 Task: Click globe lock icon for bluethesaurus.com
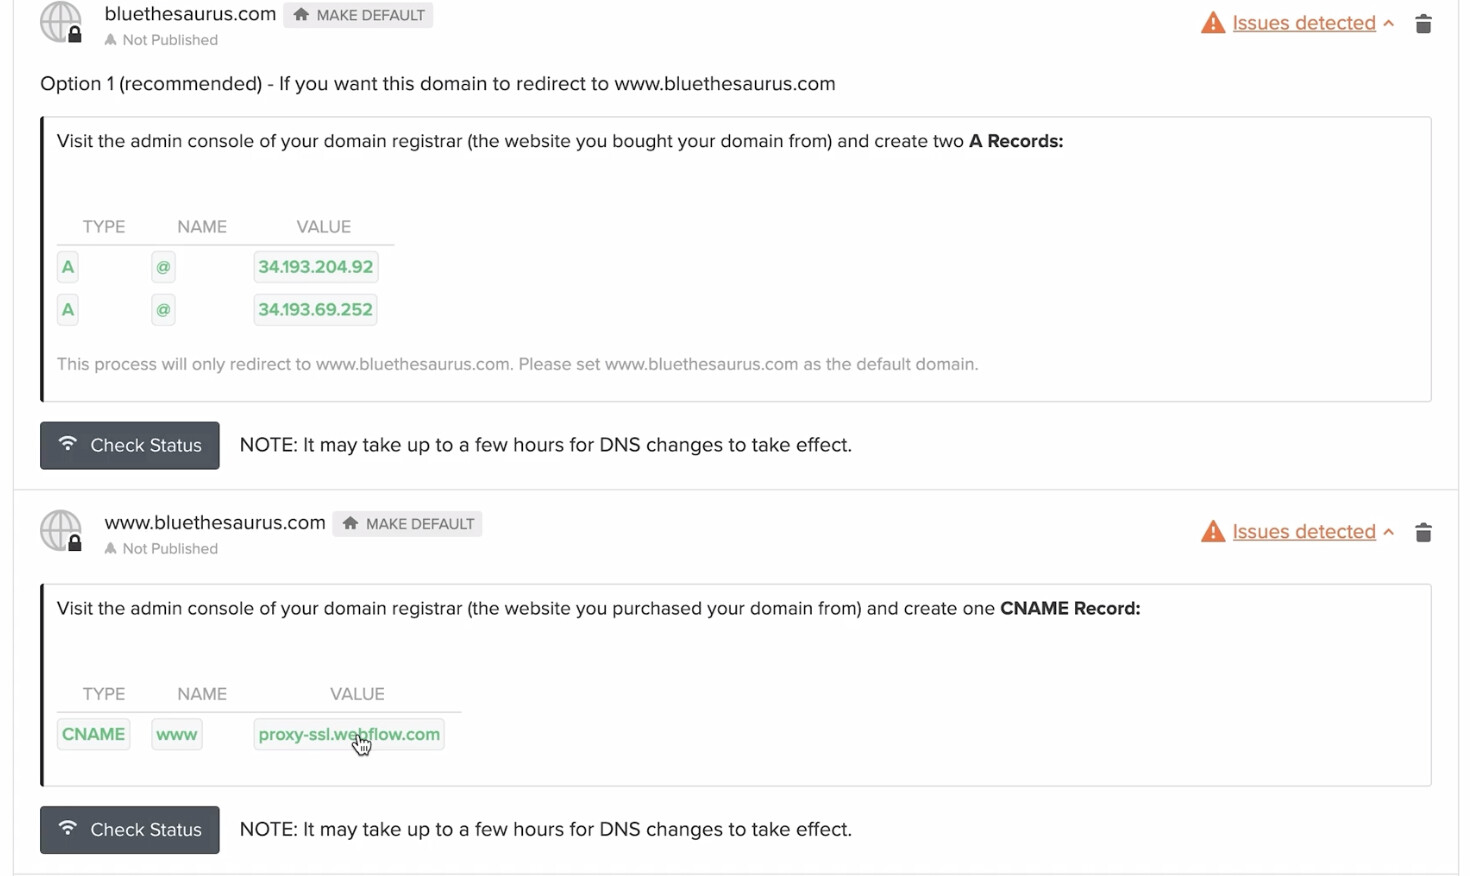point(61,22)
